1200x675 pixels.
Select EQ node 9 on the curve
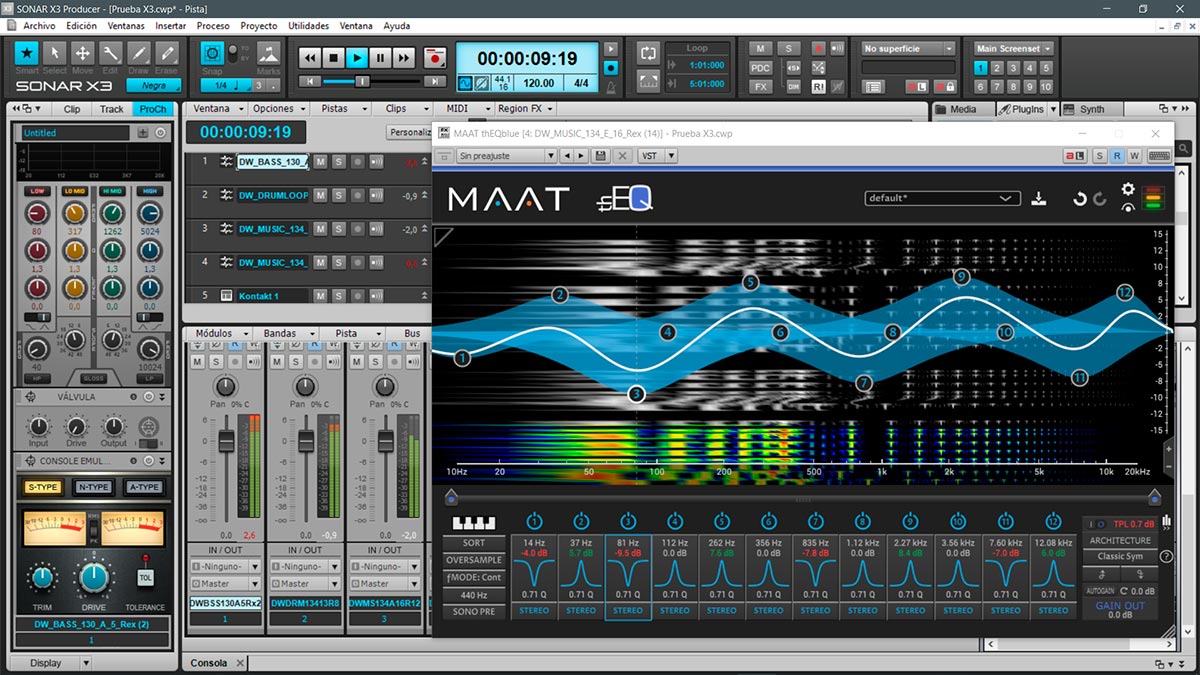[x=962, y=277]
